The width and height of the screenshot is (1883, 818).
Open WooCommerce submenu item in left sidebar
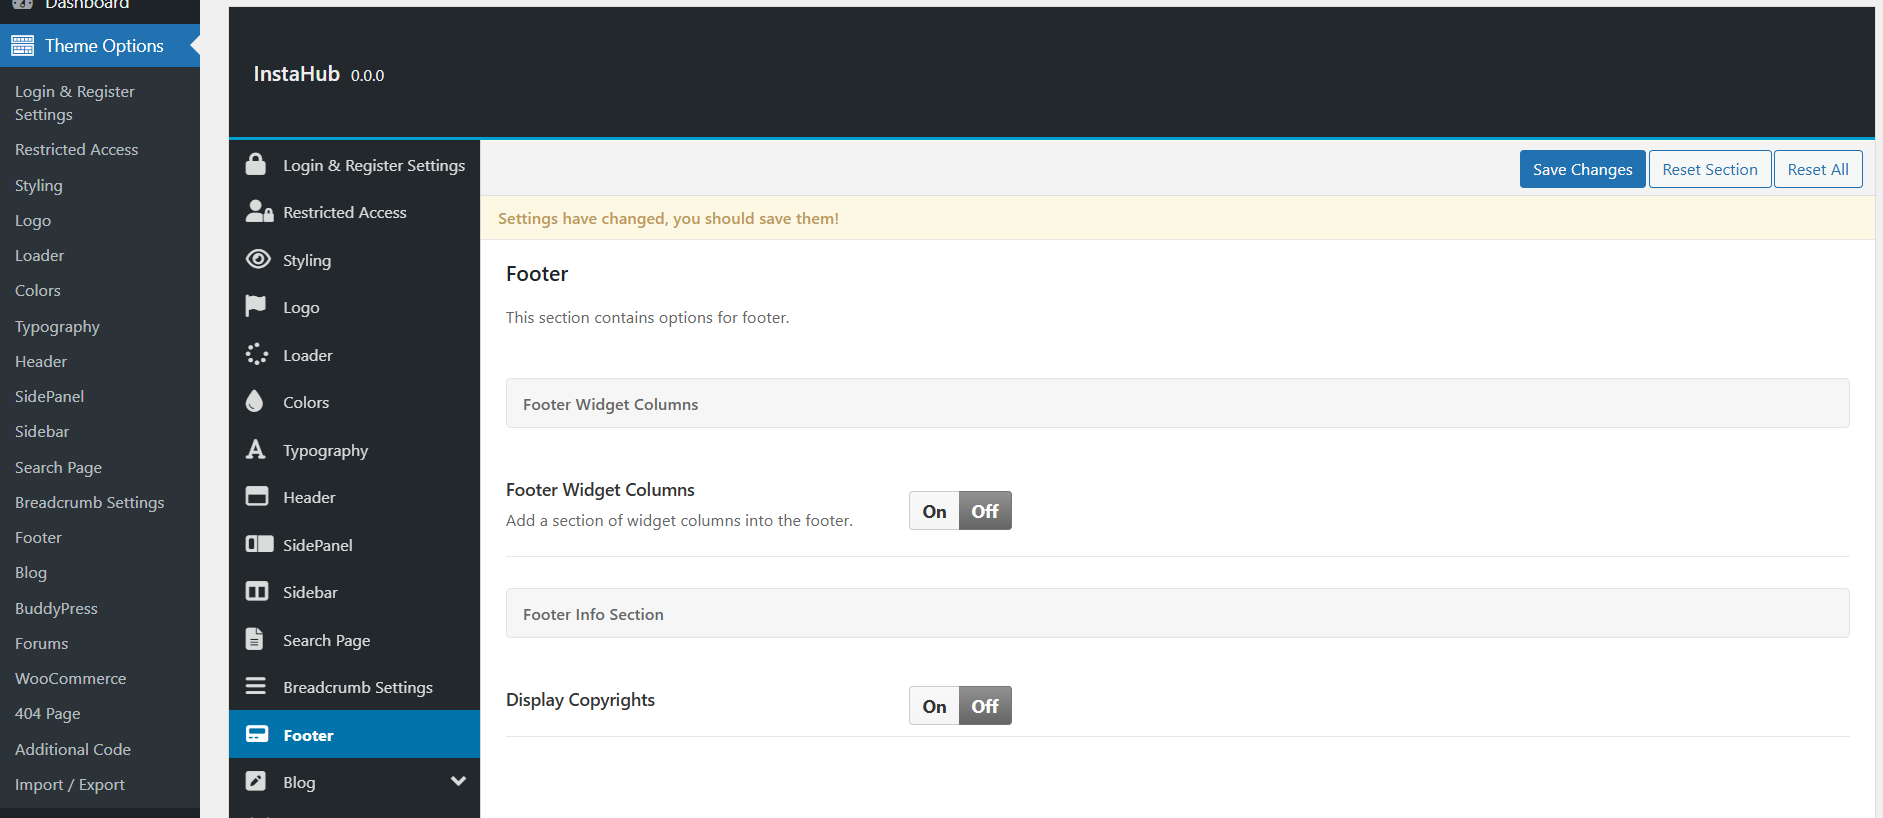pos(70,678)
